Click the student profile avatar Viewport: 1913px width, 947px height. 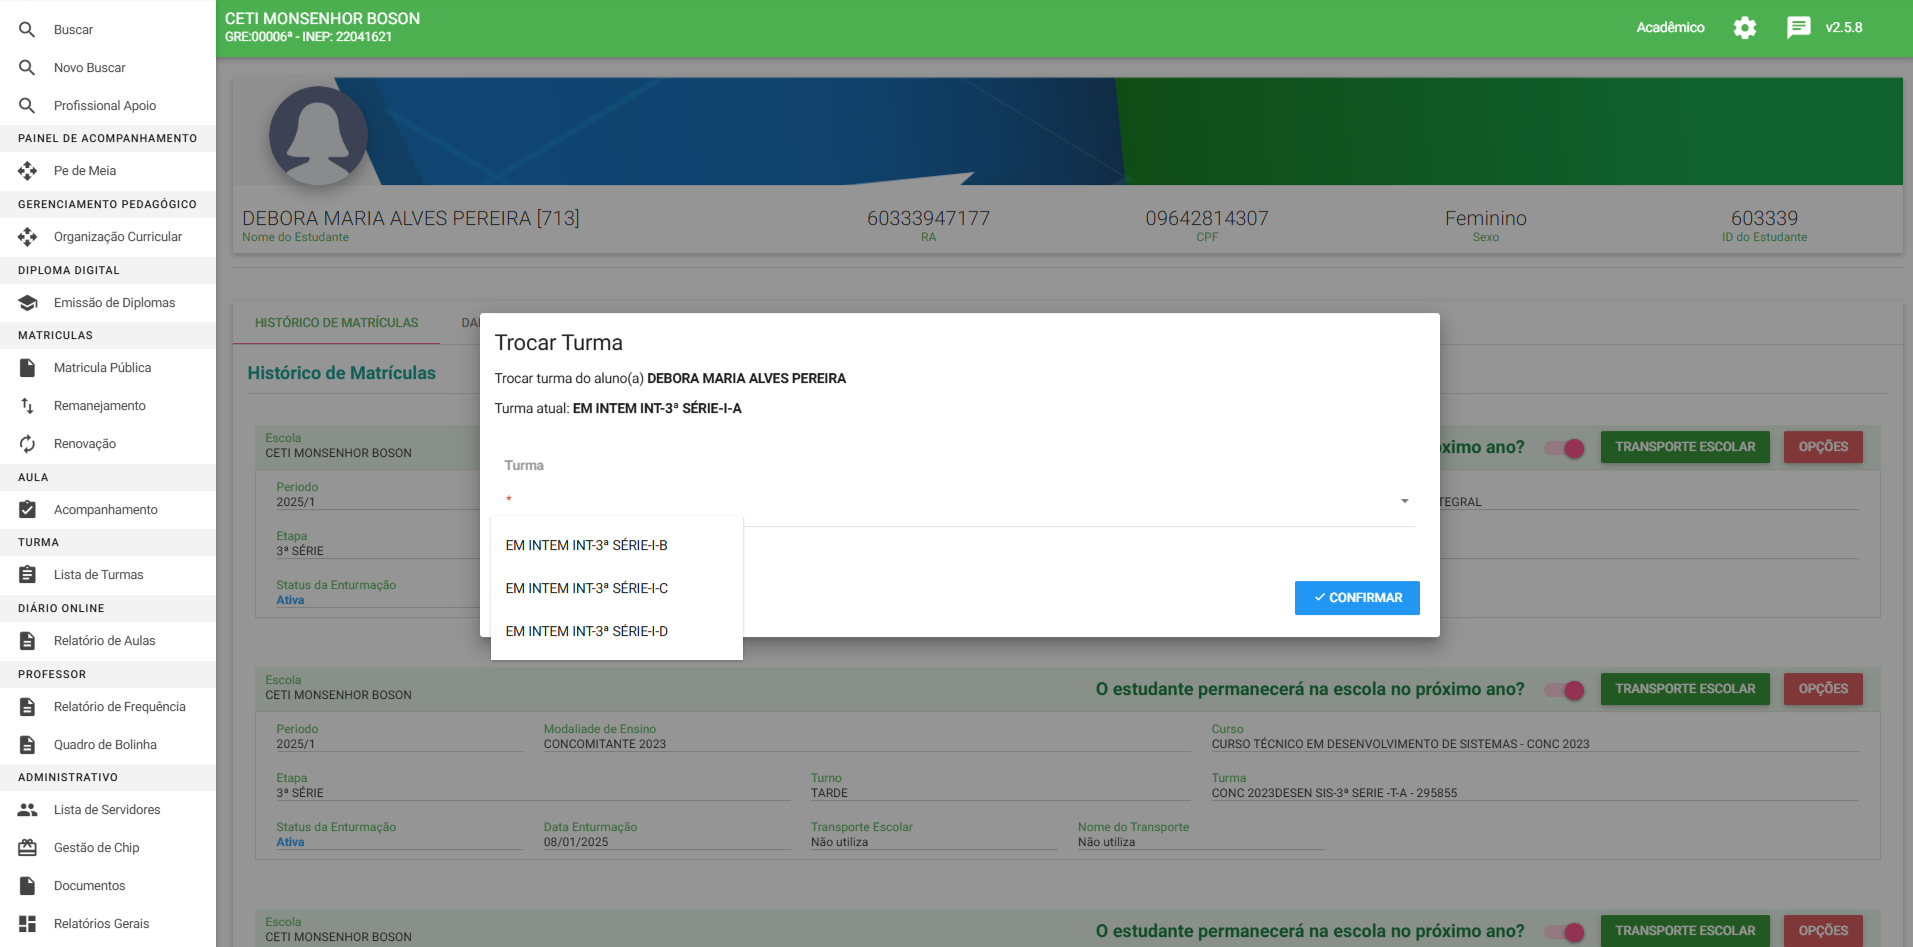318,135
